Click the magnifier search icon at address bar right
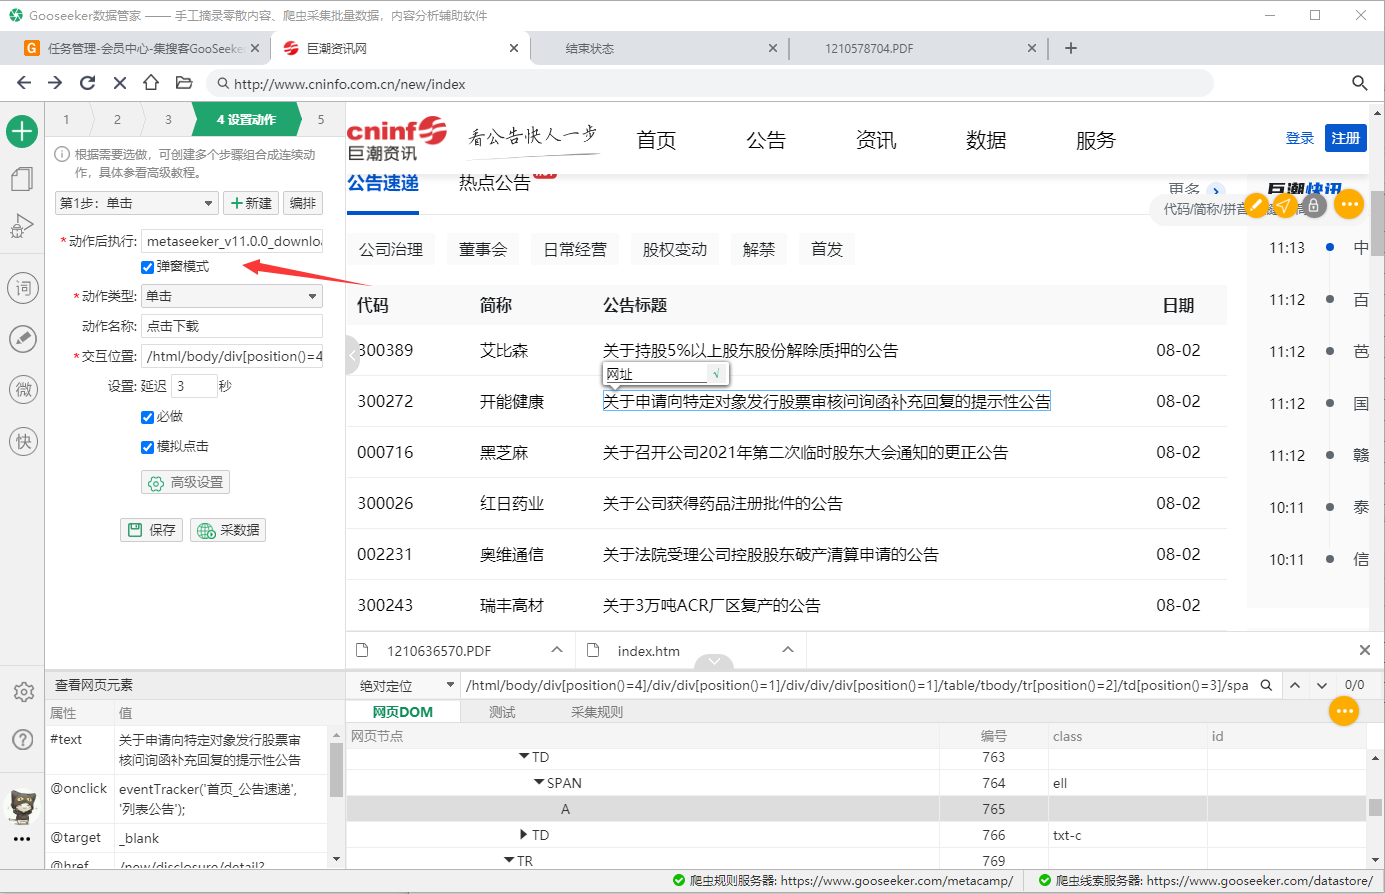1385x894 pixels. pyautogui.click(x=1359, y=83)
